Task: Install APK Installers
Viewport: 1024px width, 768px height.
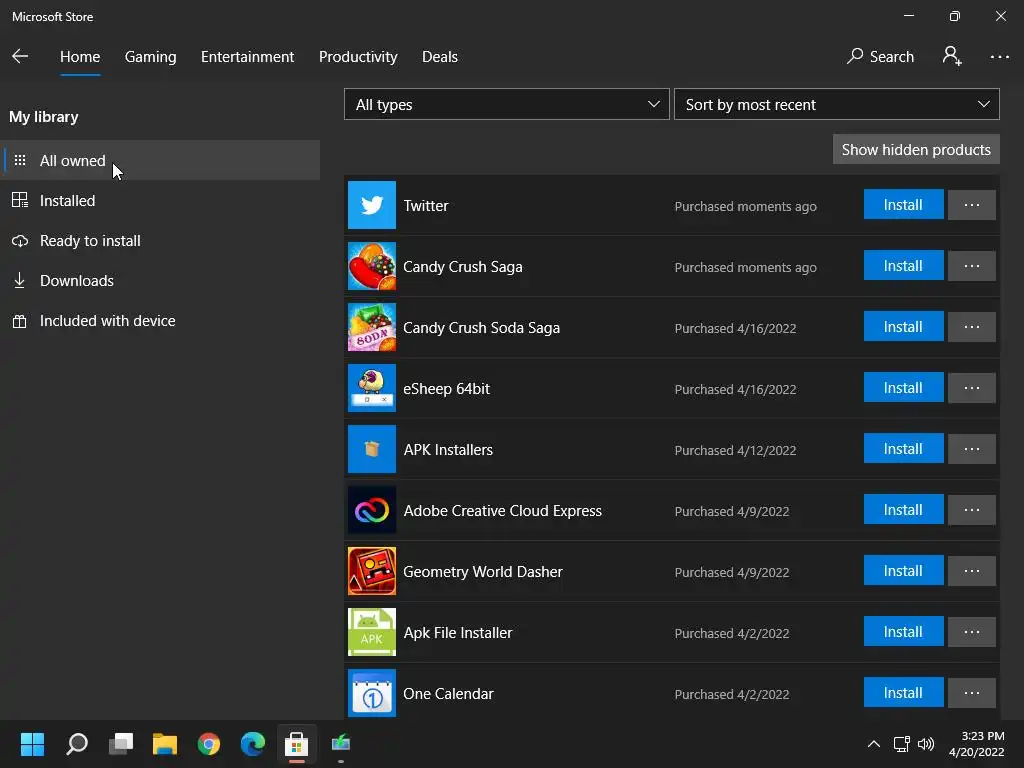Action: click(903, 448)
